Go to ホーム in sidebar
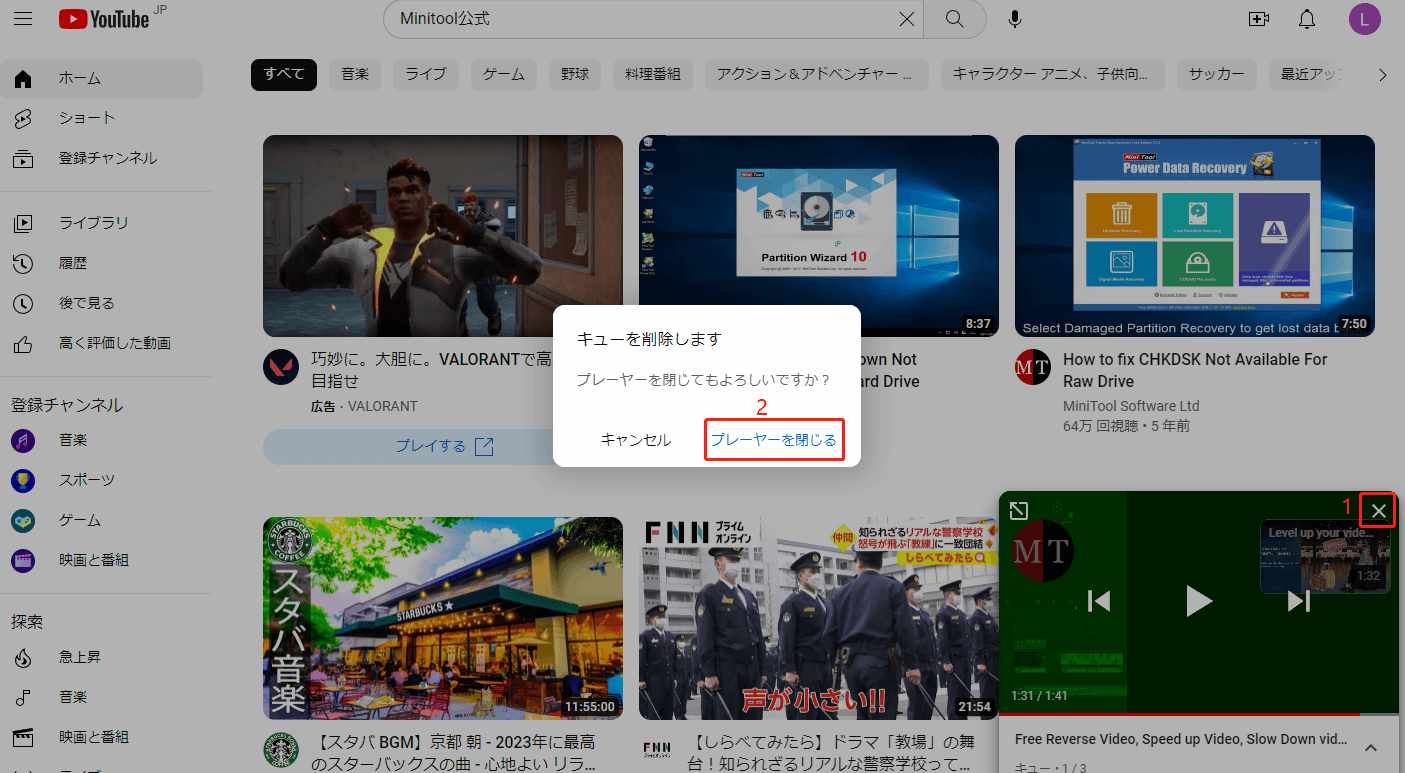The image size is (1405, 773). 102,78
